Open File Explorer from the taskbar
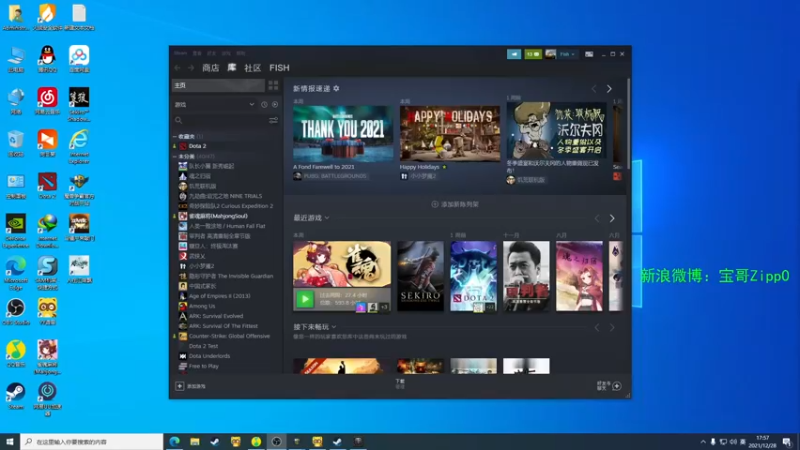 (195, 441)
